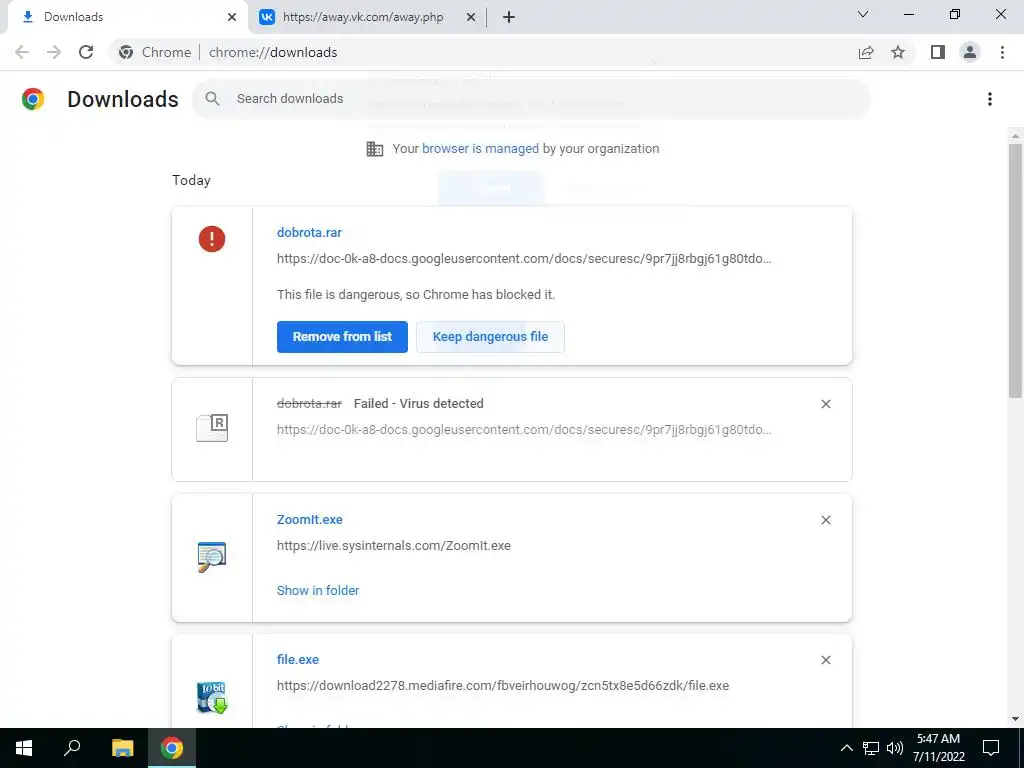Viewport: 1024px width, 768px height.
Task: Click the share page icon in address bar
Action: click(x=866, y=52)
